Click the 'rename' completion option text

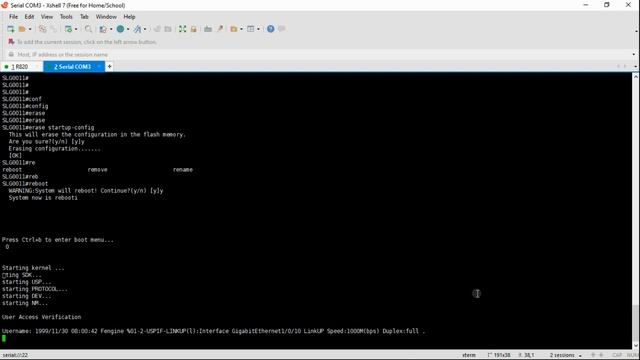182,170
